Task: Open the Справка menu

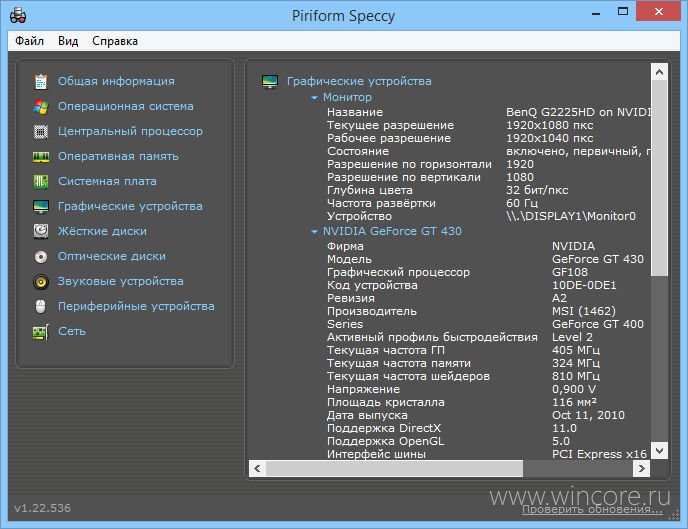Action: (x=115, y=41)
